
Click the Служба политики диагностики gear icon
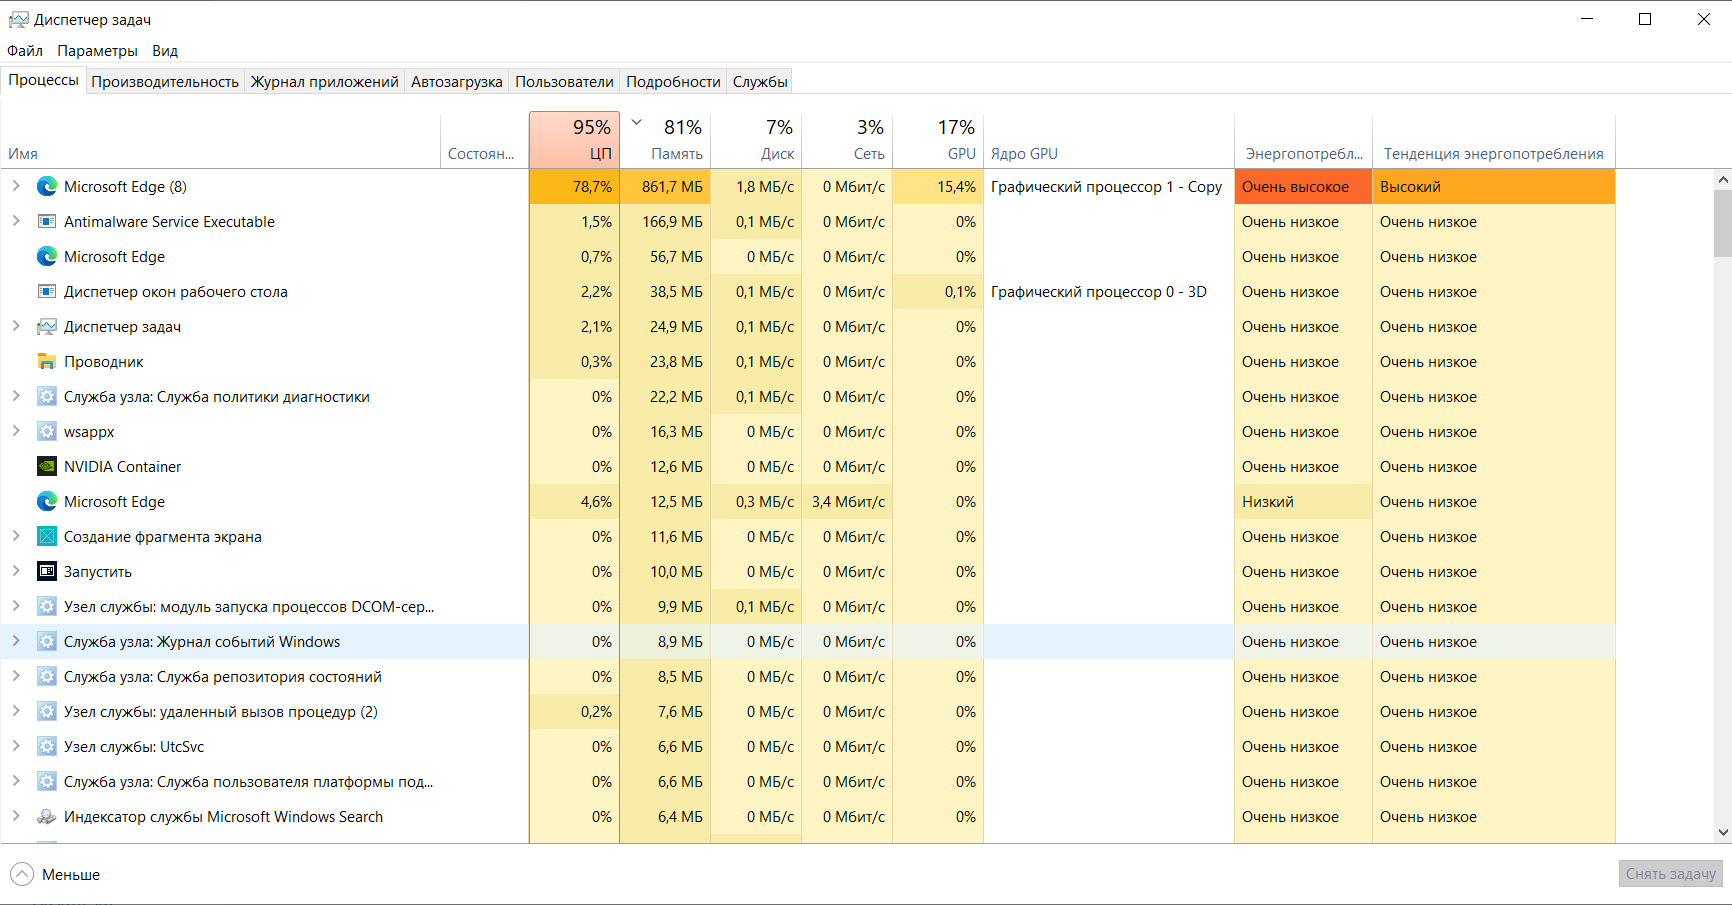coord(47,396)
